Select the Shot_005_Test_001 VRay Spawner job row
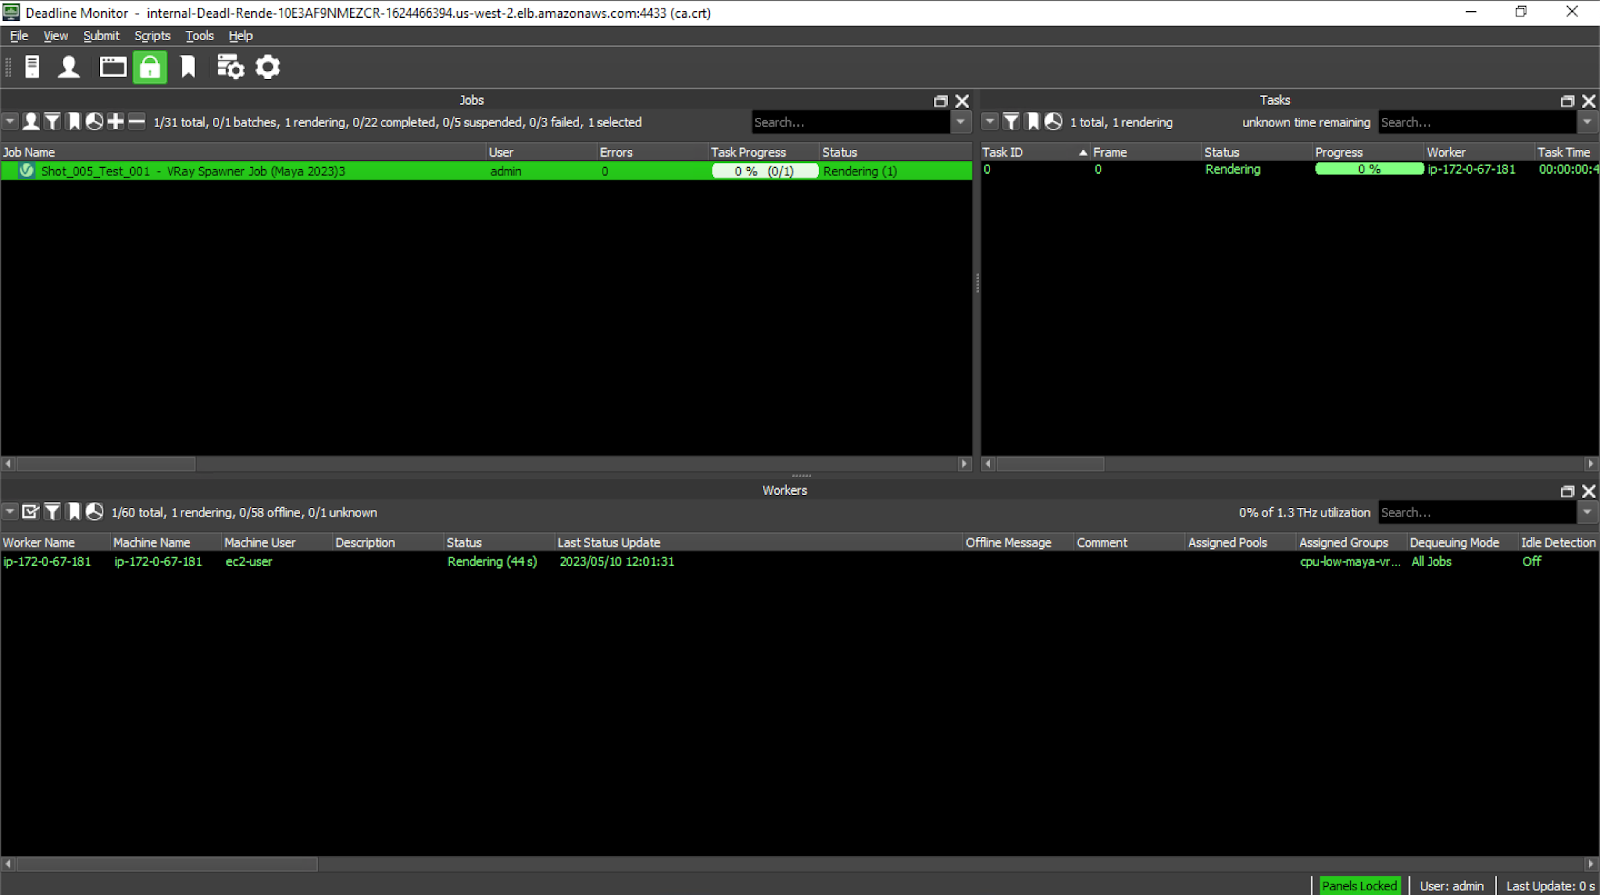The height and width of the screenshot is (895, 1600). 486,171
